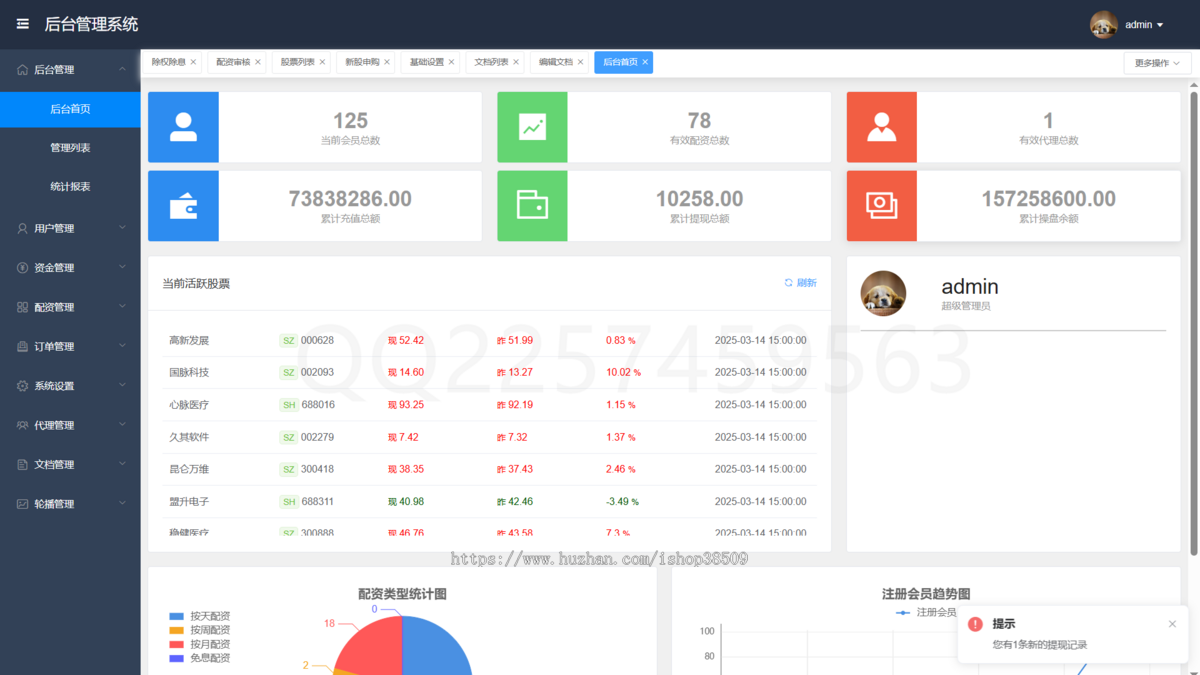Click the red person icon for 有效代理总数
Screen dimensions: 1200x675
[x=881, y=127]
